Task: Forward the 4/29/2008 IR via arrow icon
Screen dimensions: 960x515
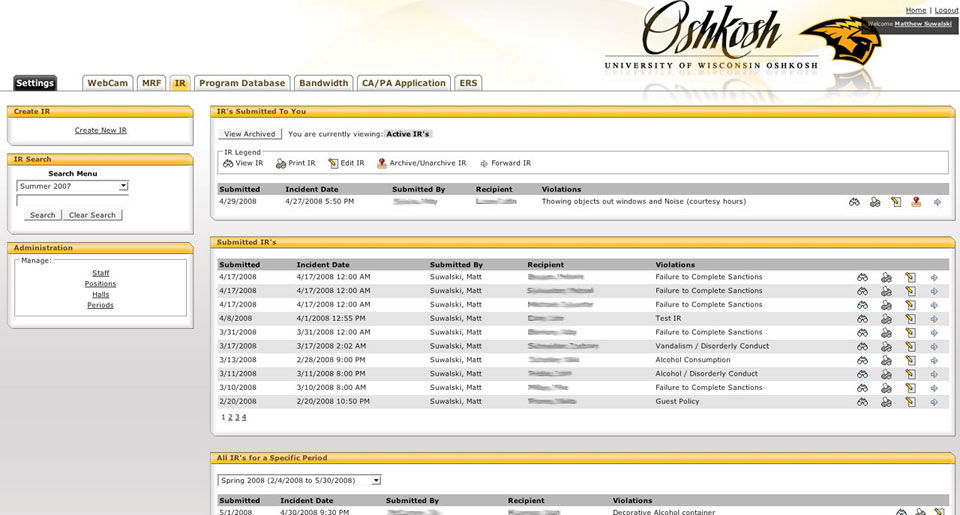Action: coord(937,202)
